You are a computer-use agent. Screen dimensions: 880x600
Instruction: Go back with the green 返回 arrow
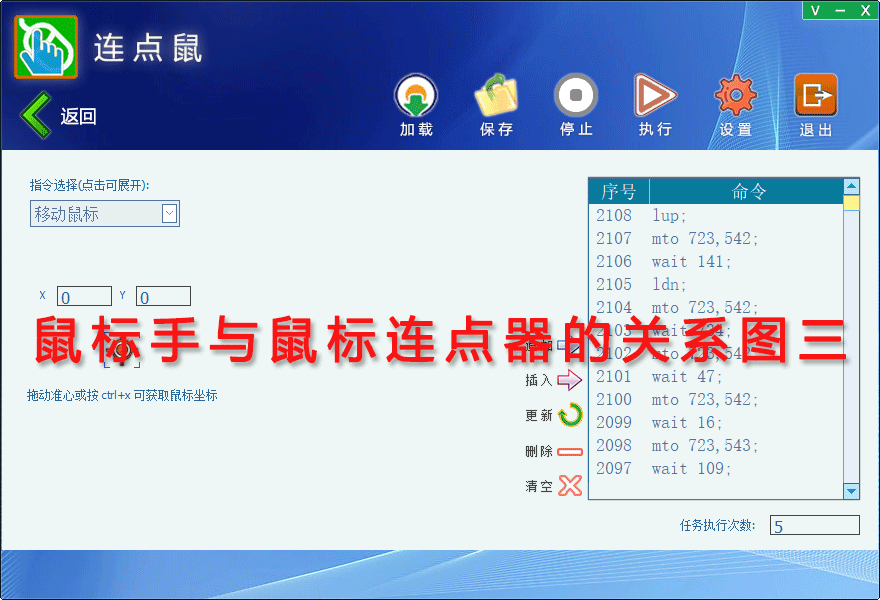pyautogui.click(x=36, y=115)
